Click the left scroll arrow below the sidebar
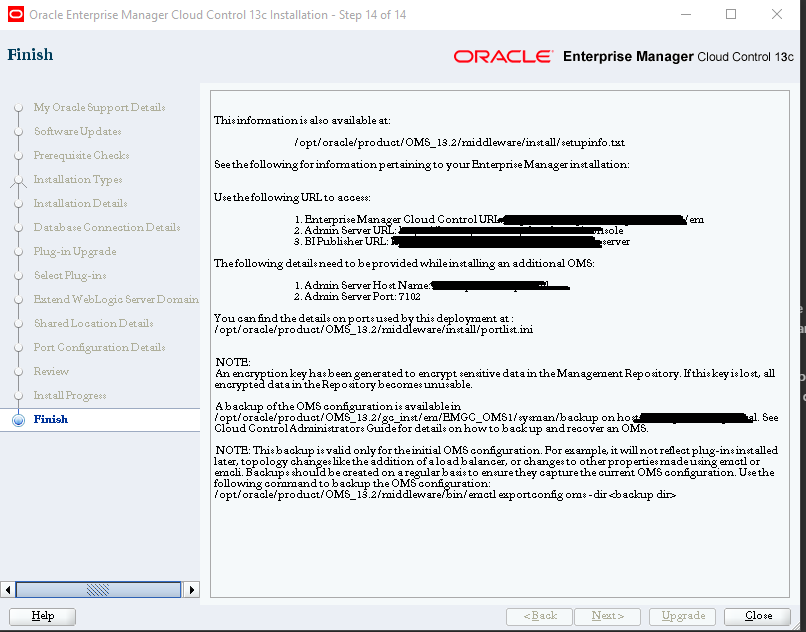 7,589
